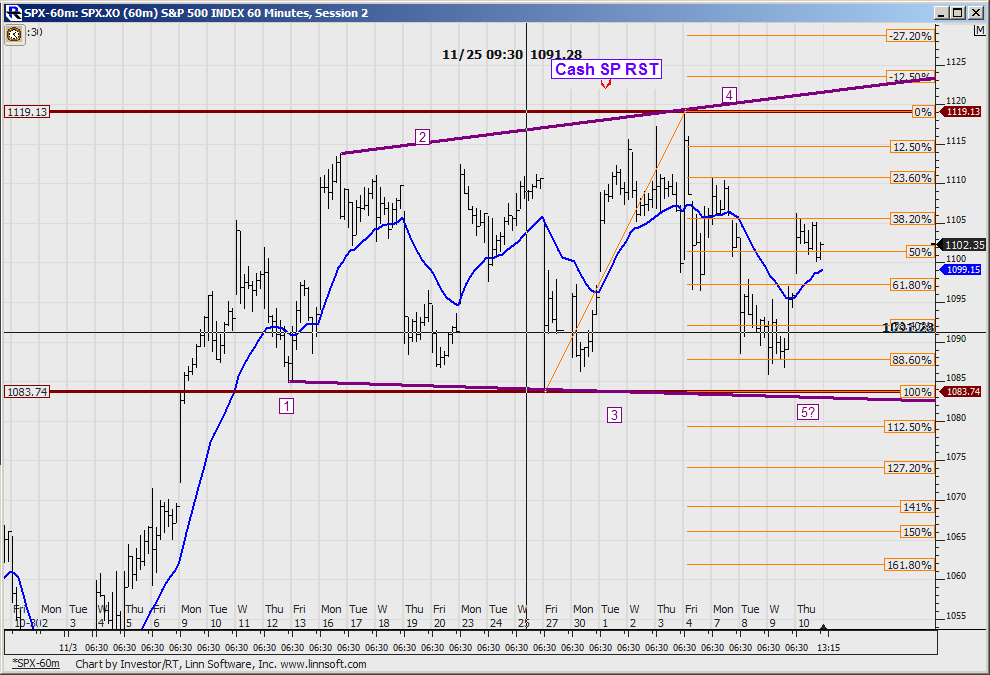Click the clock periodicity icon at top-left
990x675 pixels.
(14, 33)
